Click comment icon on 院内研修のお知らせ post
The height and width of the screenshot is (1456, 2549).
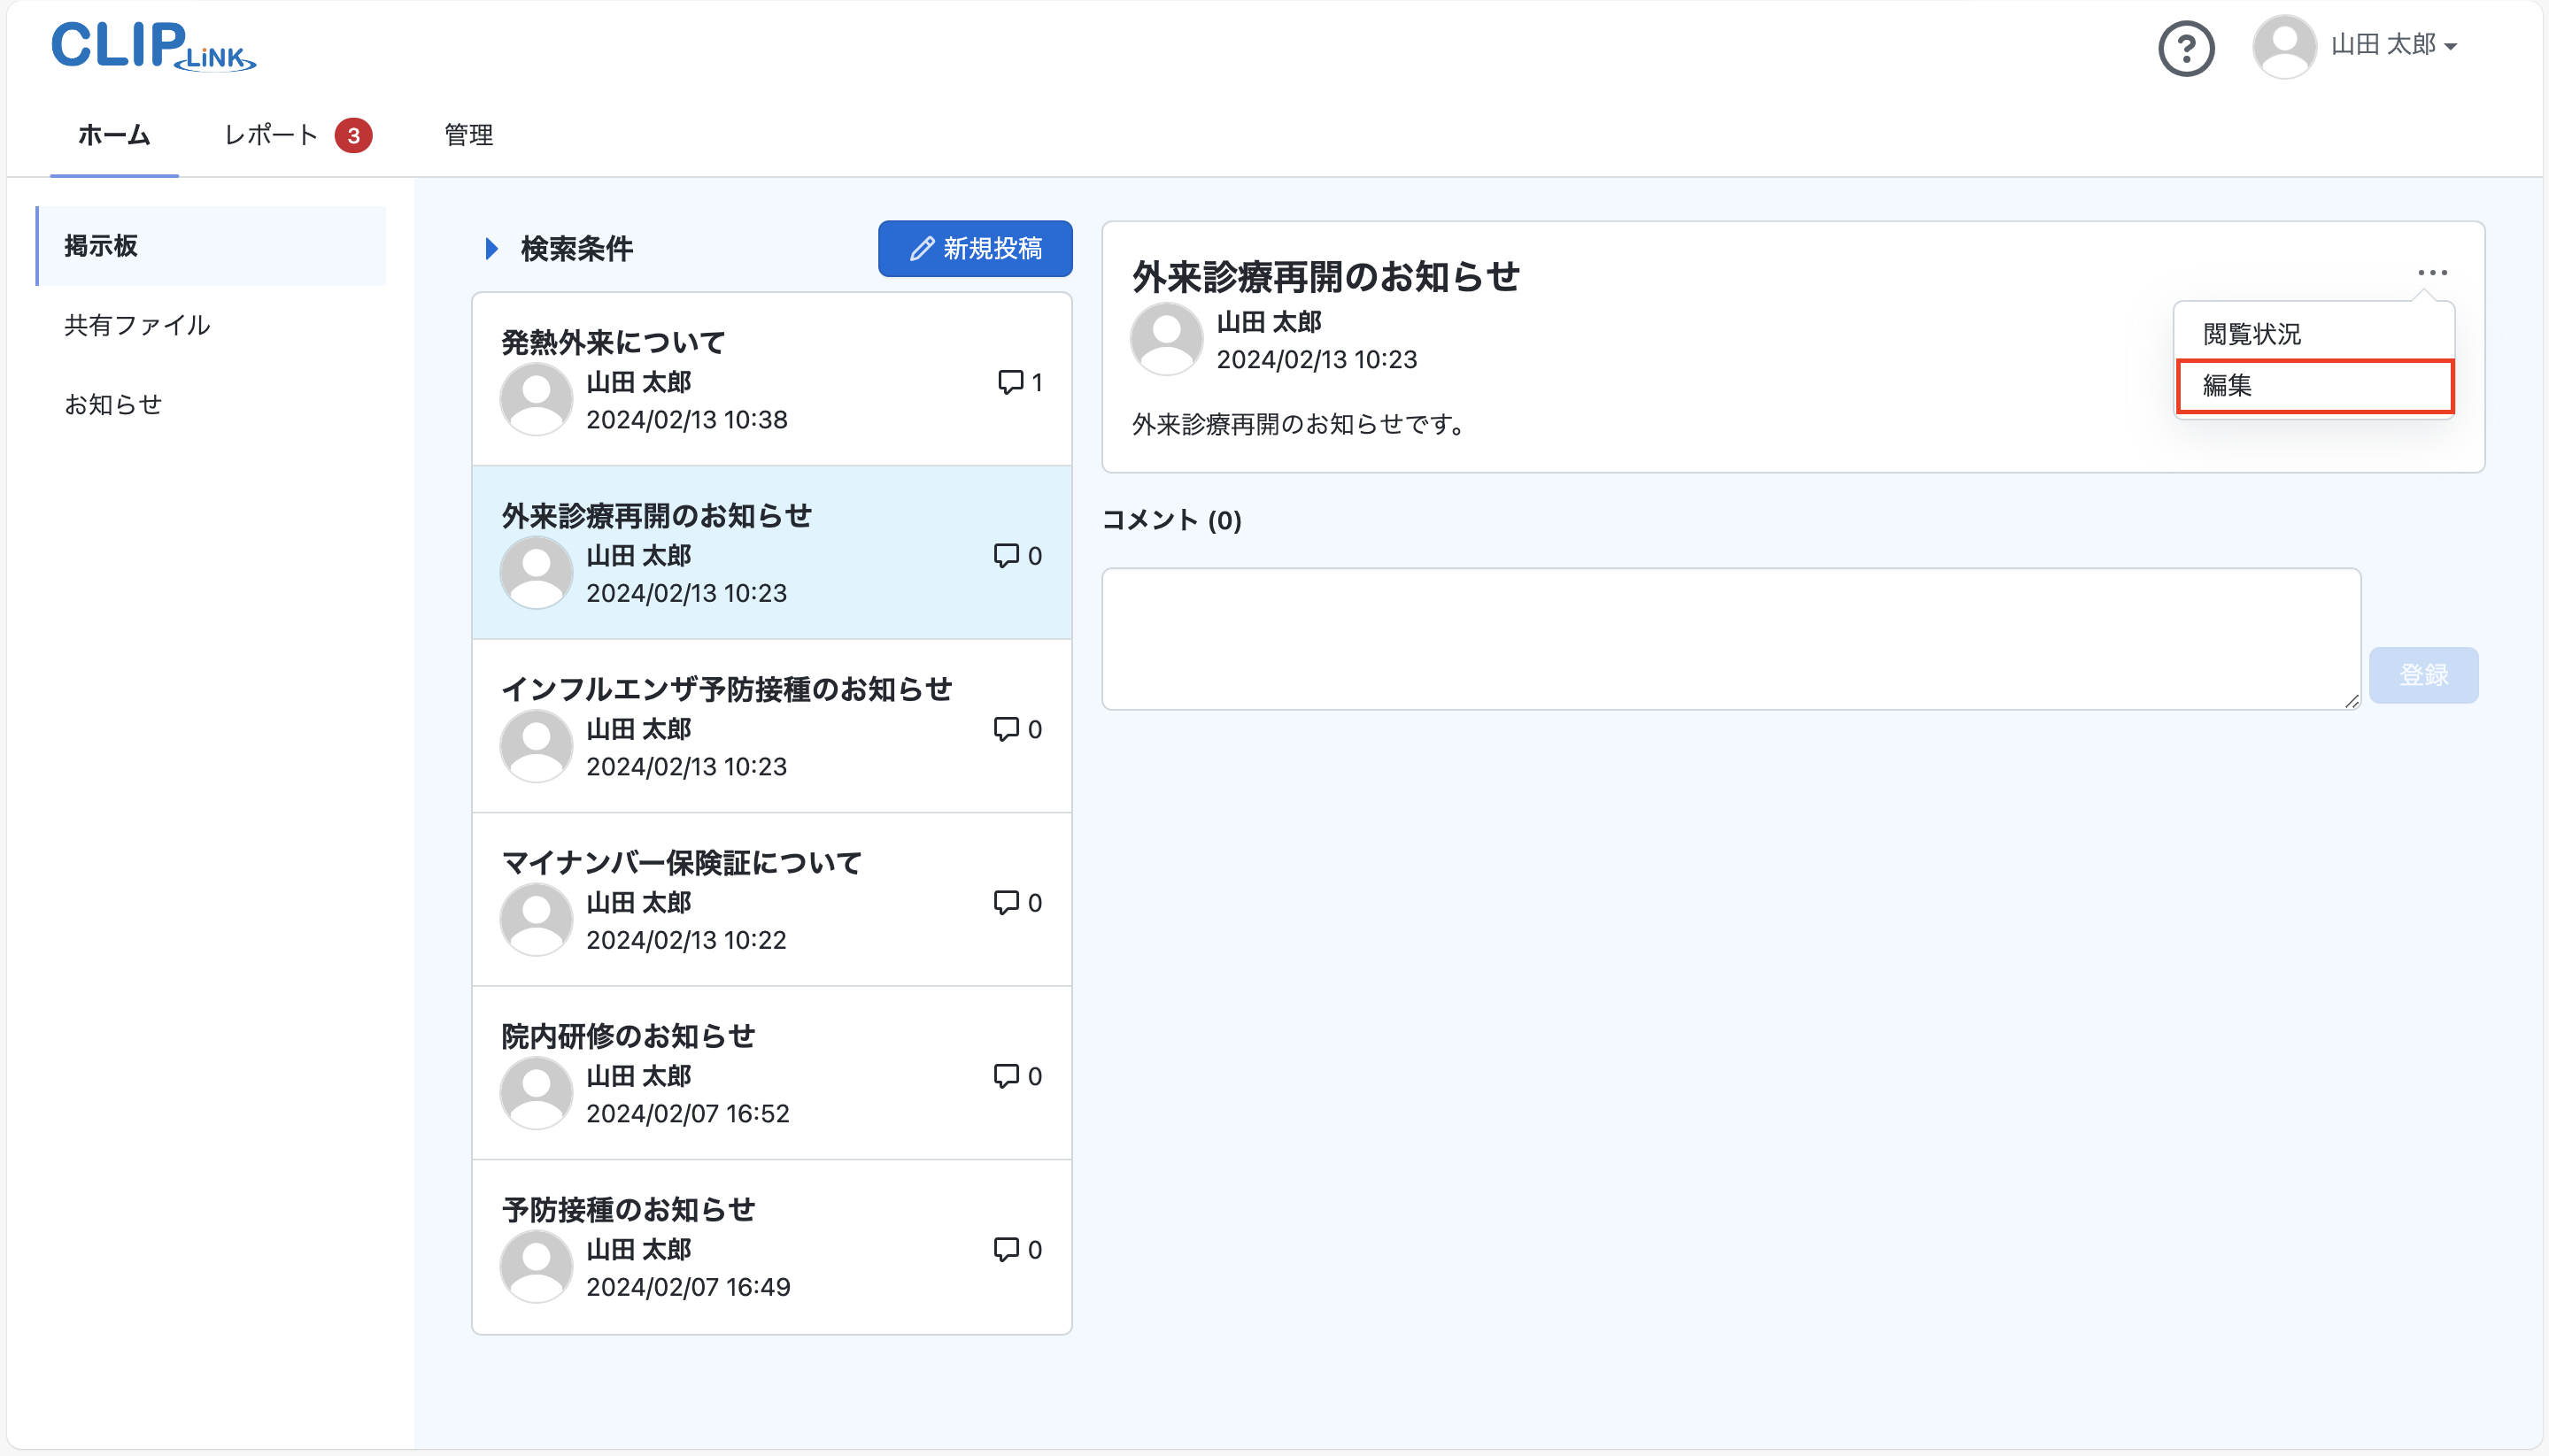(x=1006, y=1076)
